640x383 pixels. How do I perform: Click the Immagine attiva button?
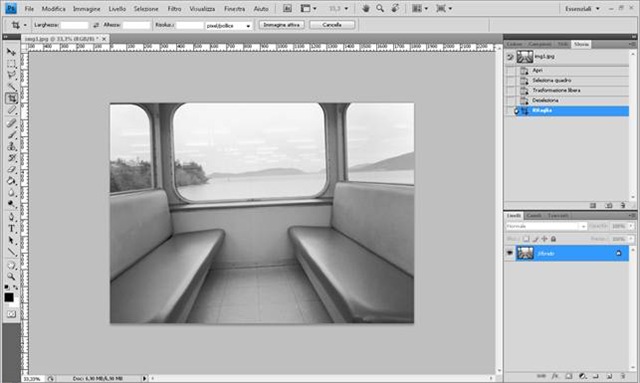click(281, 25)
